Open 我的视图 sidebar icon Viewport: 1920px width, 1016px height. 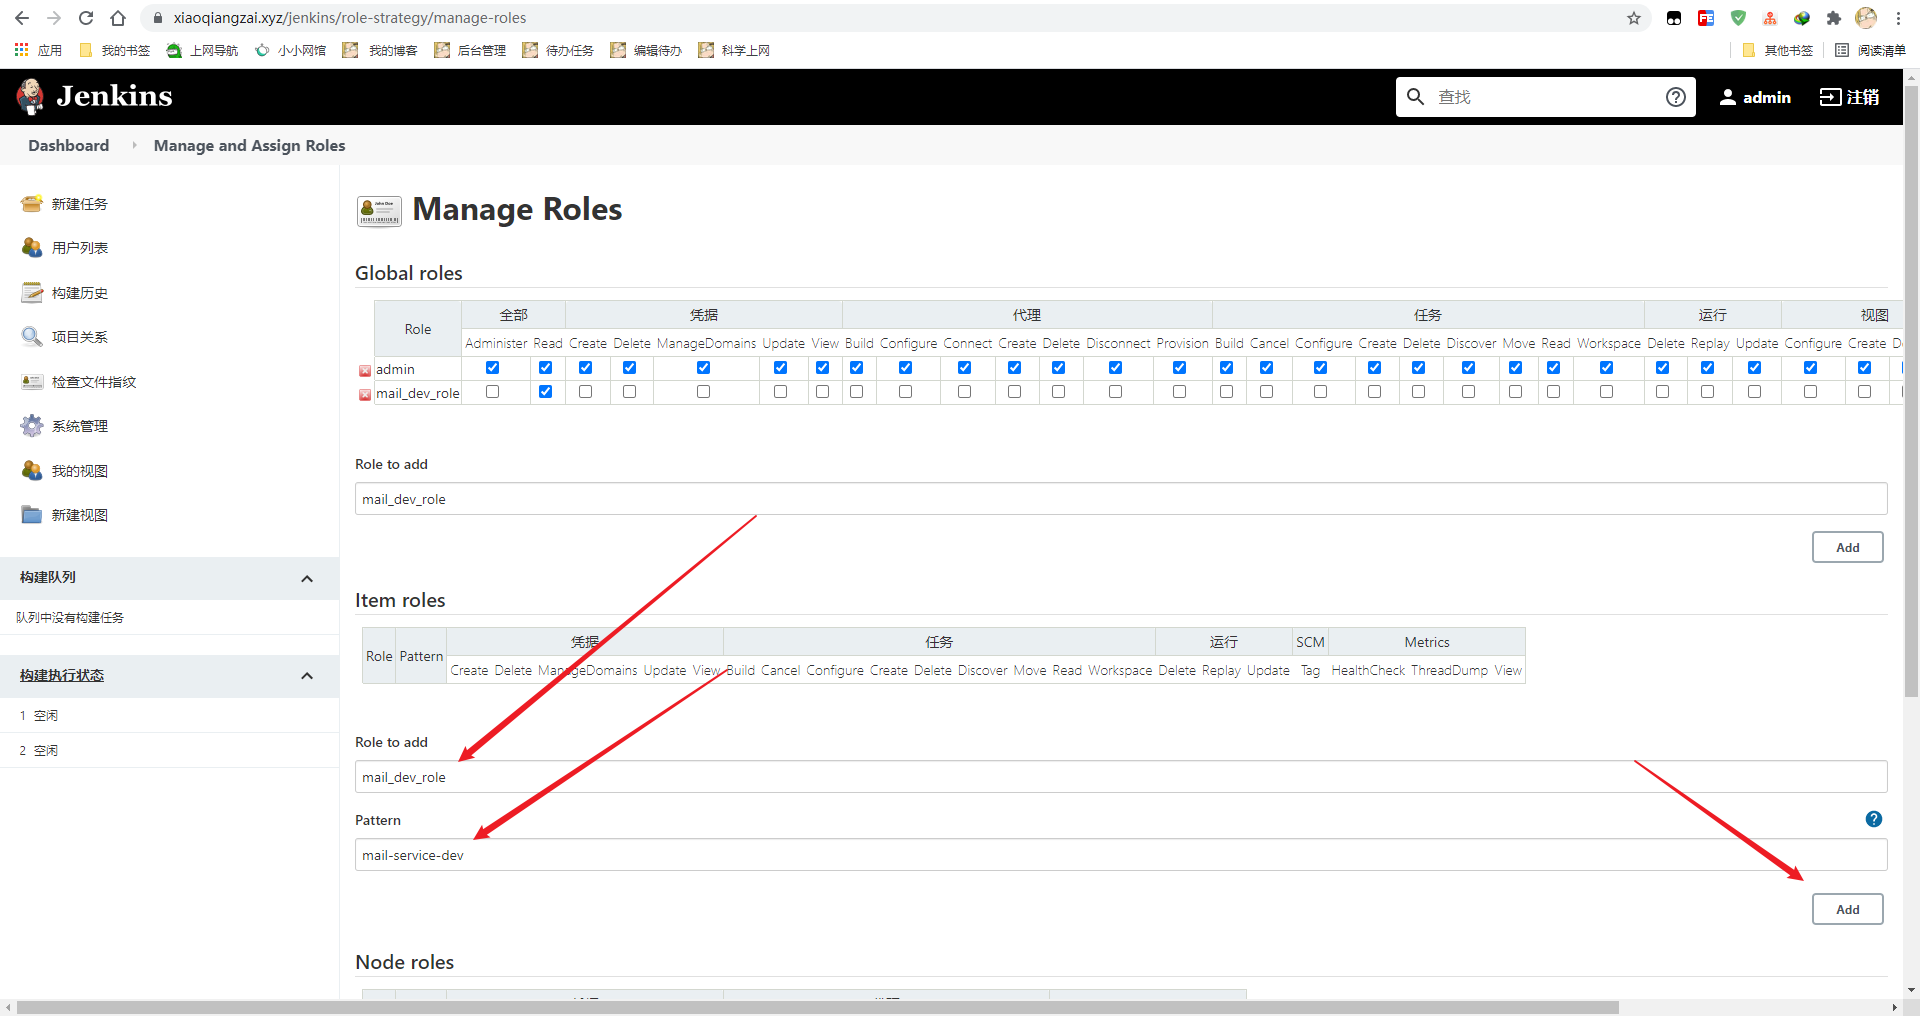[x=32, y=471]
